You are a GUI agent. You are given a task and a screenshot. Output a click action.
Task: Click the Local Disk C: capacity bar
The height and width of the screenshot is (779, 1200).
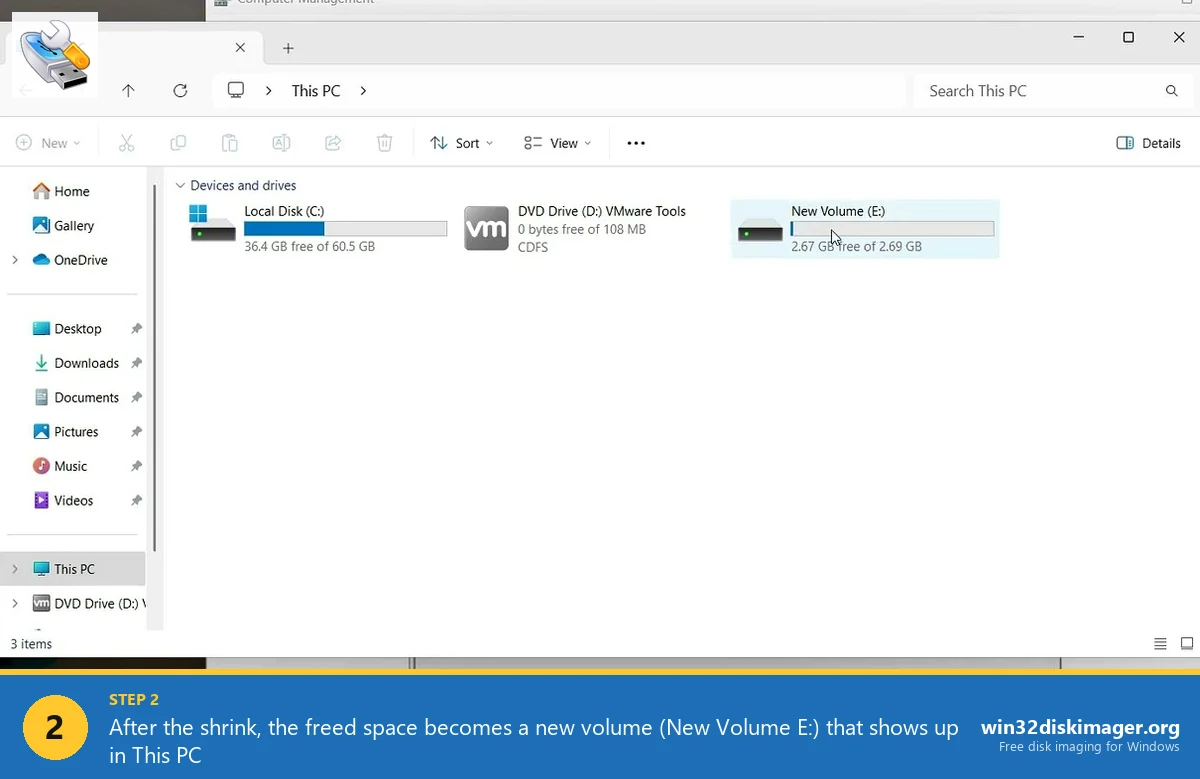345,228
